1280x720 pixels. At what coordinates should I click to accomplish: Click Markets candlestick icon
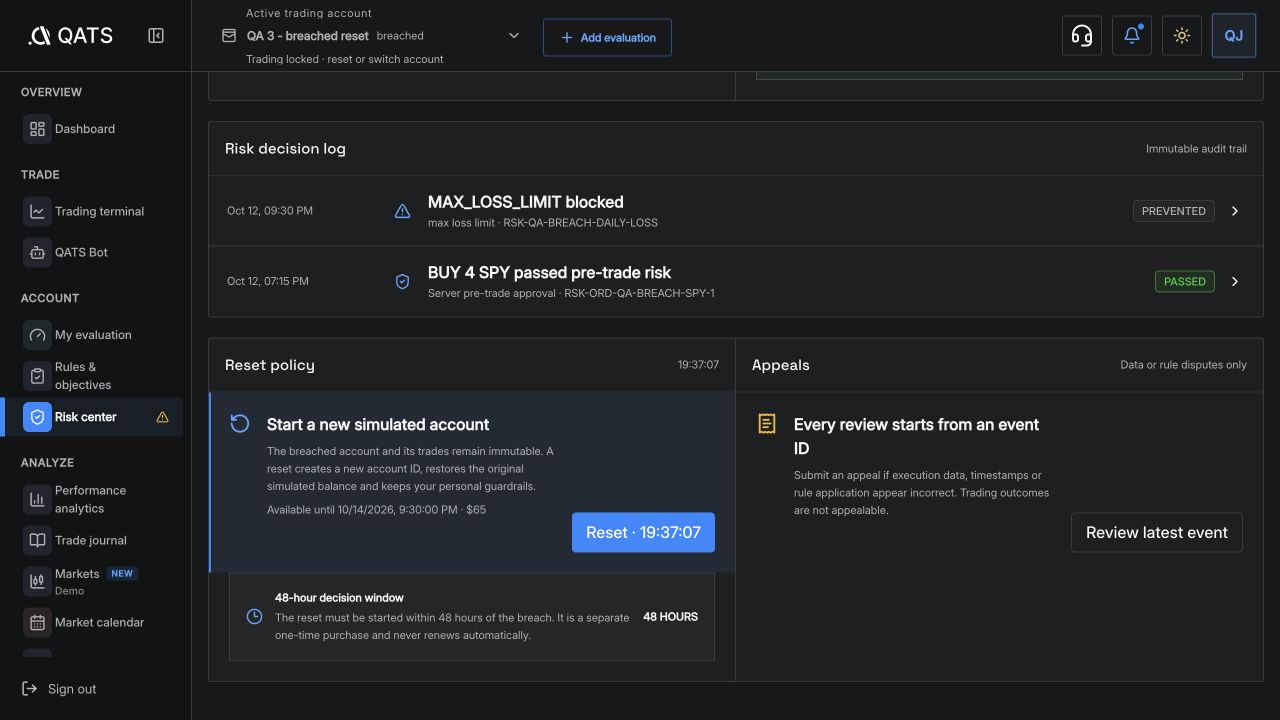click(x=38, y=581)
